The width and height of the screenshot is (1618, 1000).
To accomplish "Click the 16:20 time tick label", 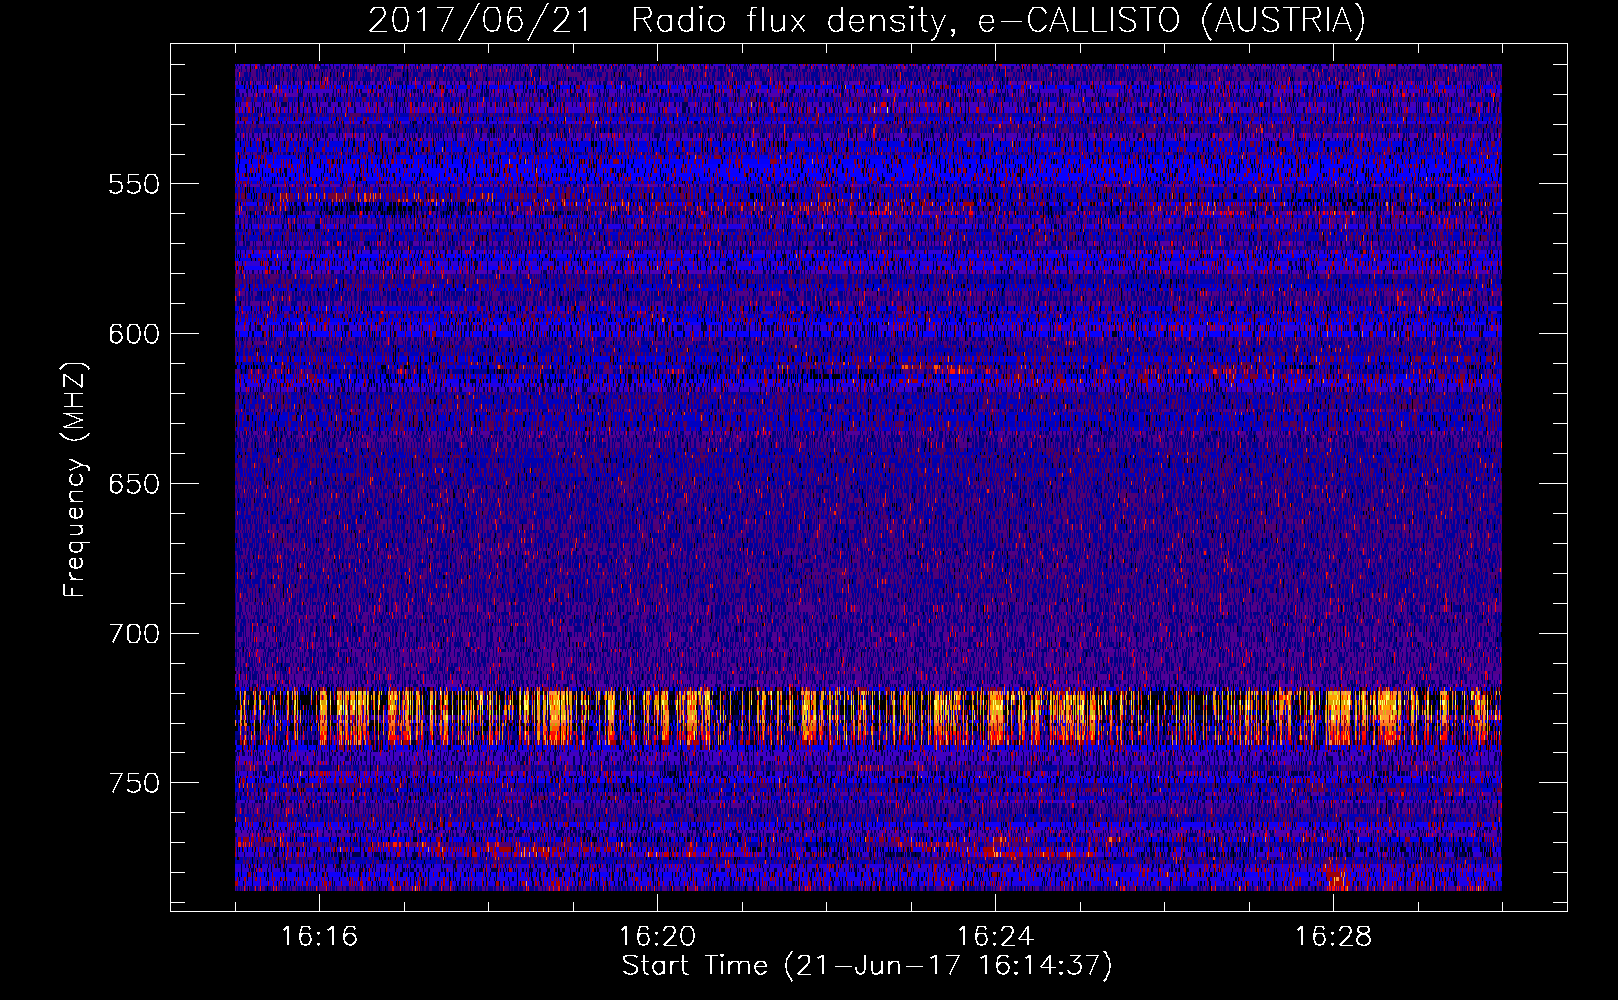I will point(657,937).
